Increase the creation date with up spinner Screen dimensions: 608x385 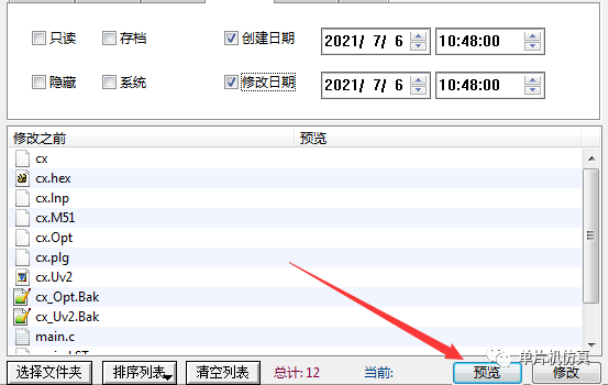click(x=418, y=36)
